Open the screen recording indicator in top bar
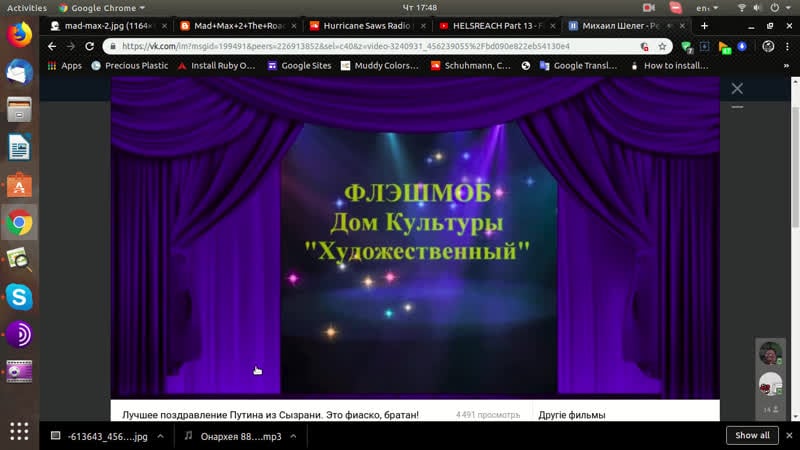This screenshot has width=800, height=450. click(x=648, y=8)
